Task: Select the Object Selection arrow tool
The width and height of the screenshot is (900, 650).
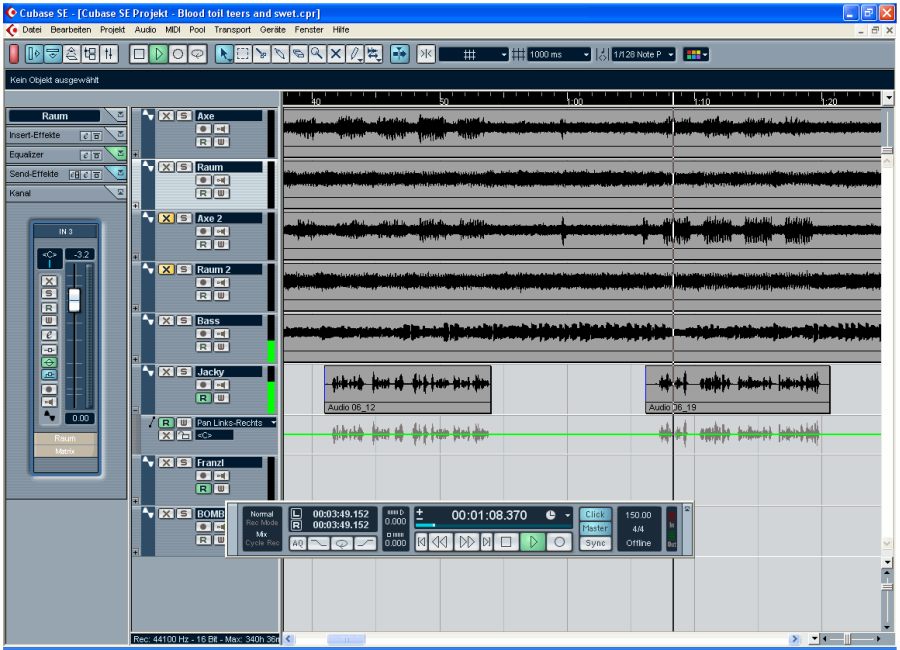Action: (x=224, y=54)
